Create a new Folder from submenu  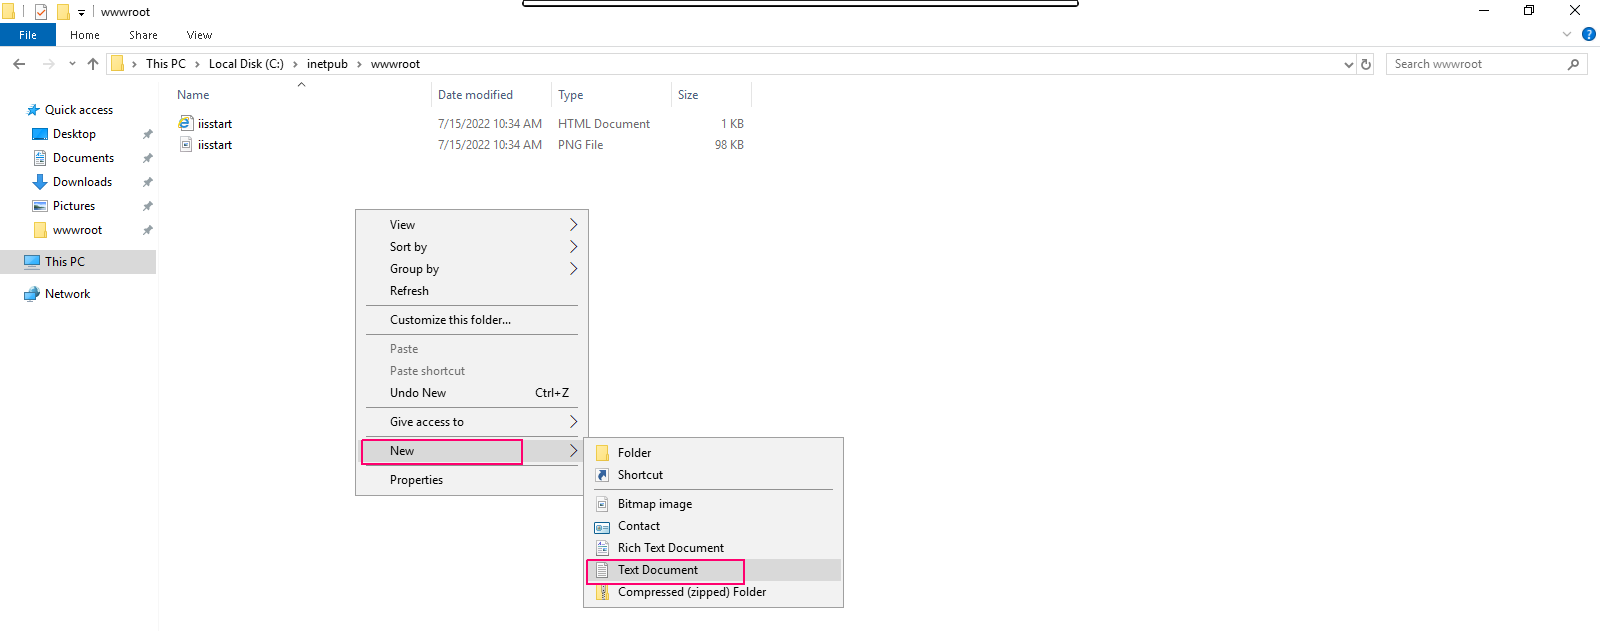pos(713,453)
